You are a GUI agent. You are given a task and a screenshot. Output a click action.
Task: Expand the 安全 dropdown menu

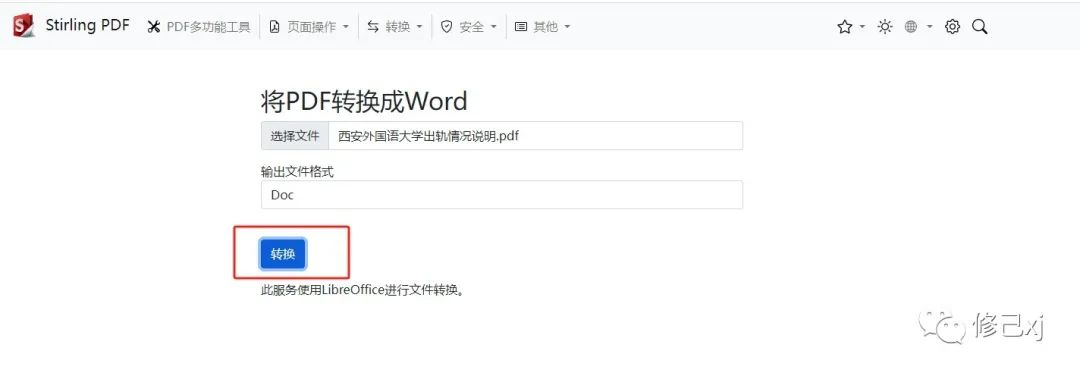(x=468, y=27)
